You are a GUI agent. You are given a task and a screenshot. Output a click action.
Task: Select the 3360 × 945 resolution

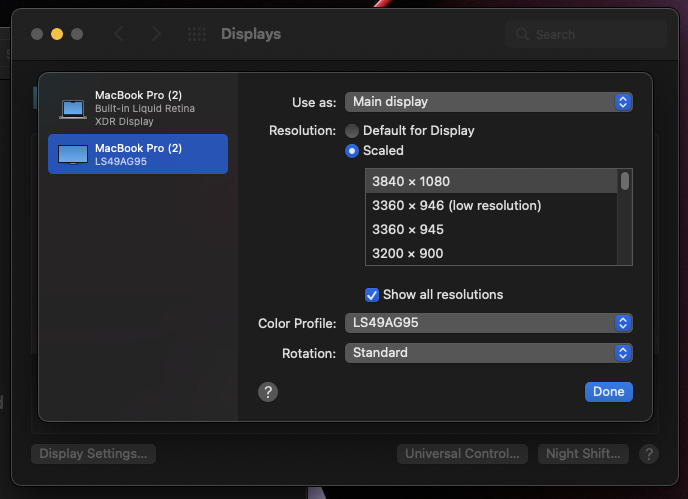click(x=491, y=230)
